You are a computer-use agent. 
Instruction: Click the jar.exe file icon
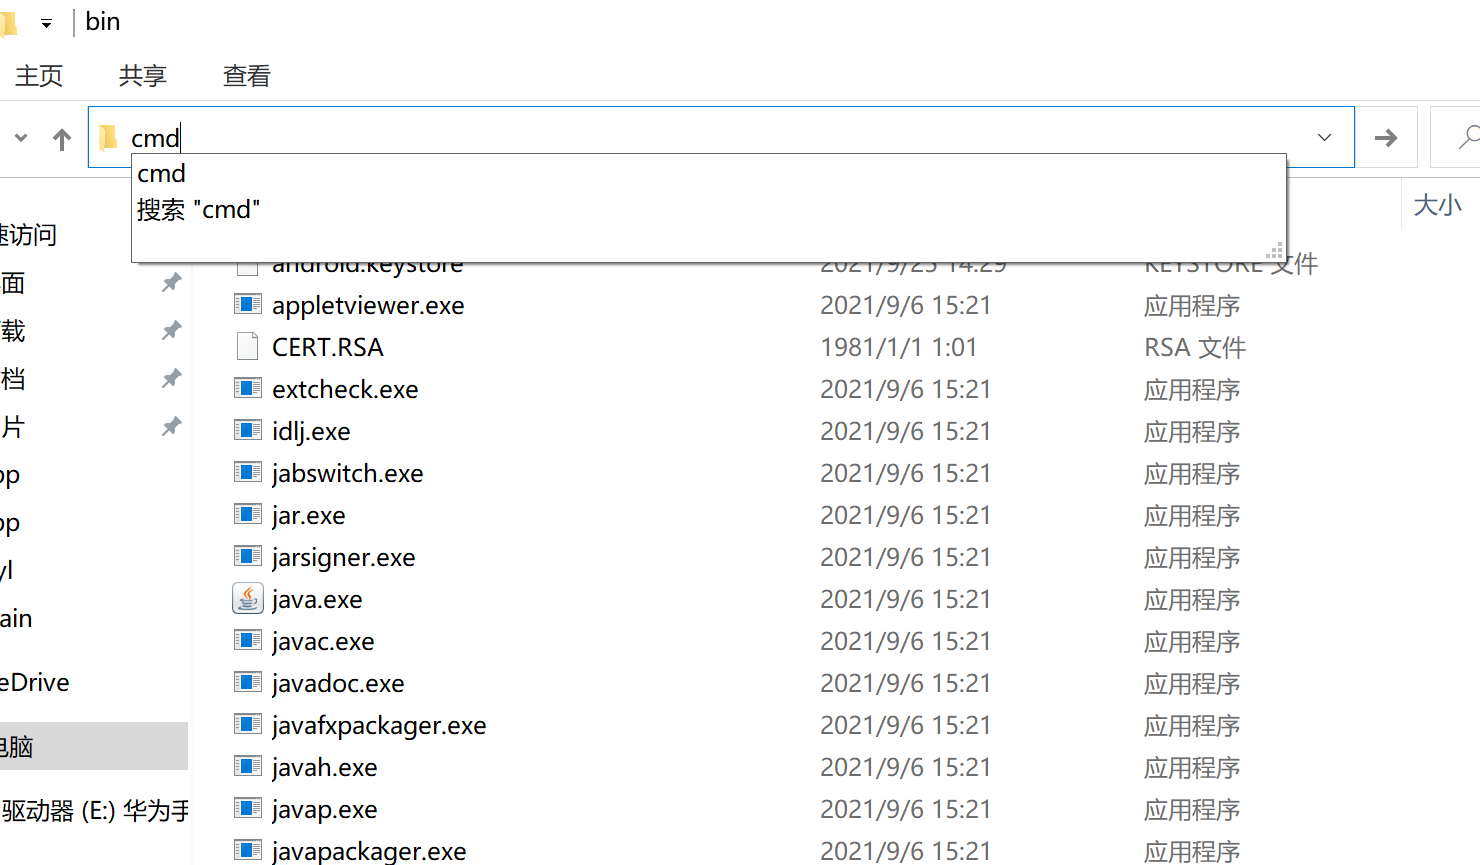[247, 514]
